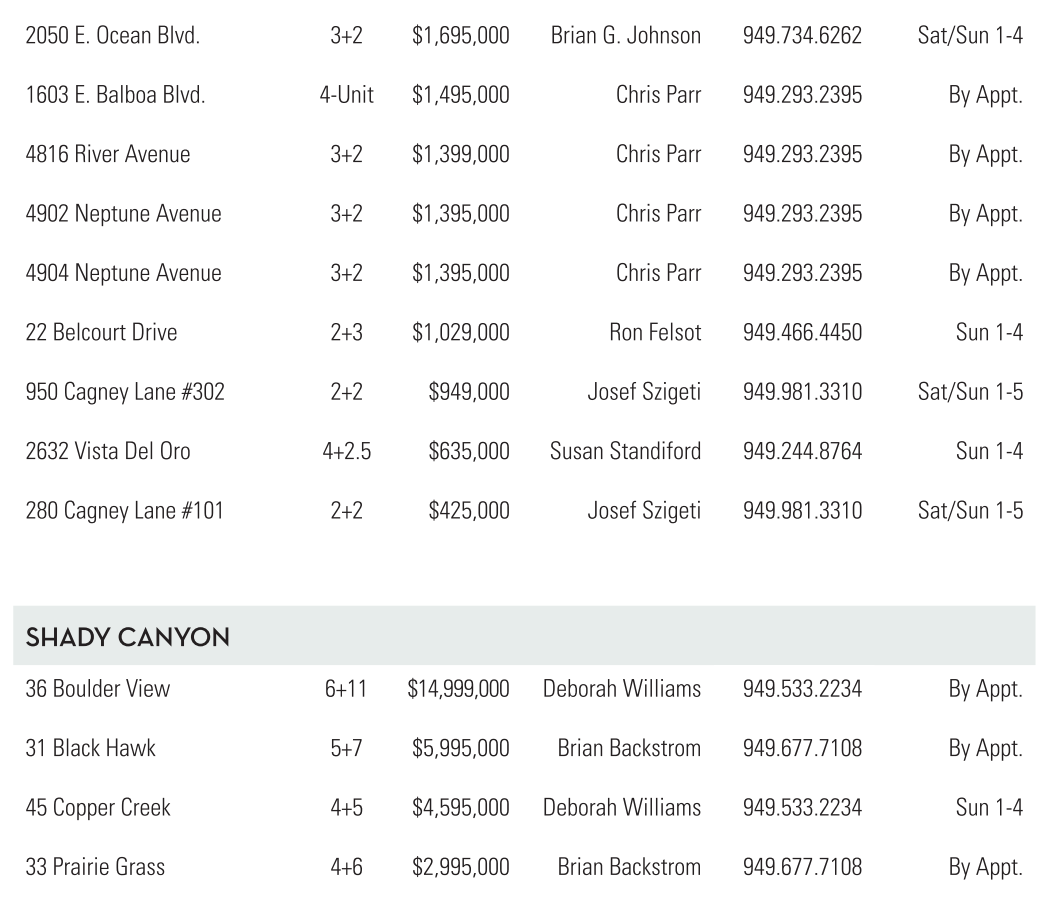Open the 36 Boulder View listing
Viewport: 1055px width, 912px height.
point(97,689)
